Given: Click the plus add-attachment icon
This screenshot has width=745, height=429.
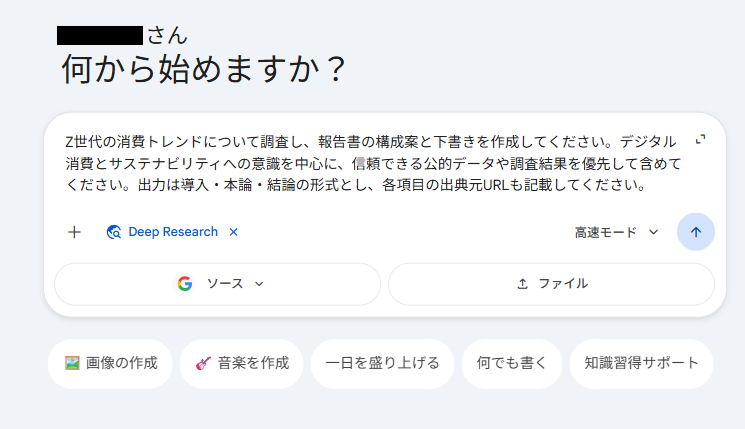Looking at the screenshot, I should 74,232.
